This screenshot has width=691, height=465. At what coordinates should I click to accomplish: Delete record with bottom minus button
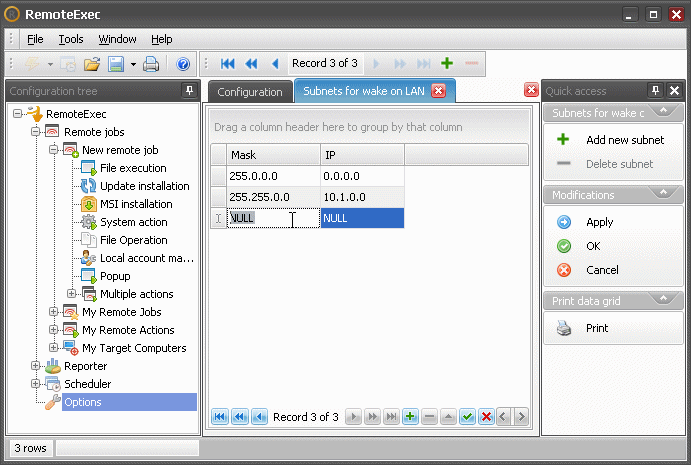[429, 417]
